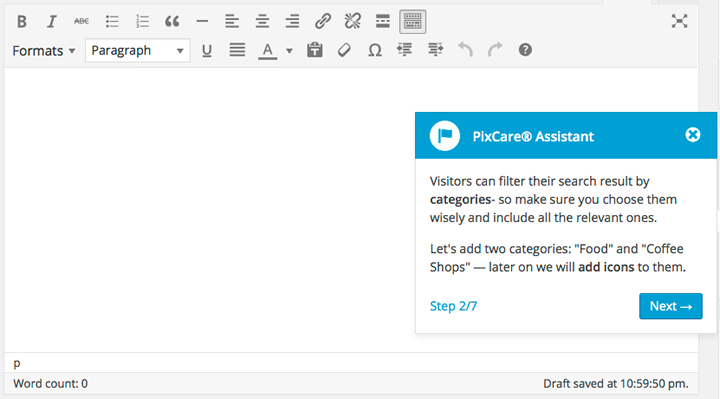The width and height of the screenshot is (720, 399).
Task: Open the Paragraph style dropdown
Action: pos(137,51)
